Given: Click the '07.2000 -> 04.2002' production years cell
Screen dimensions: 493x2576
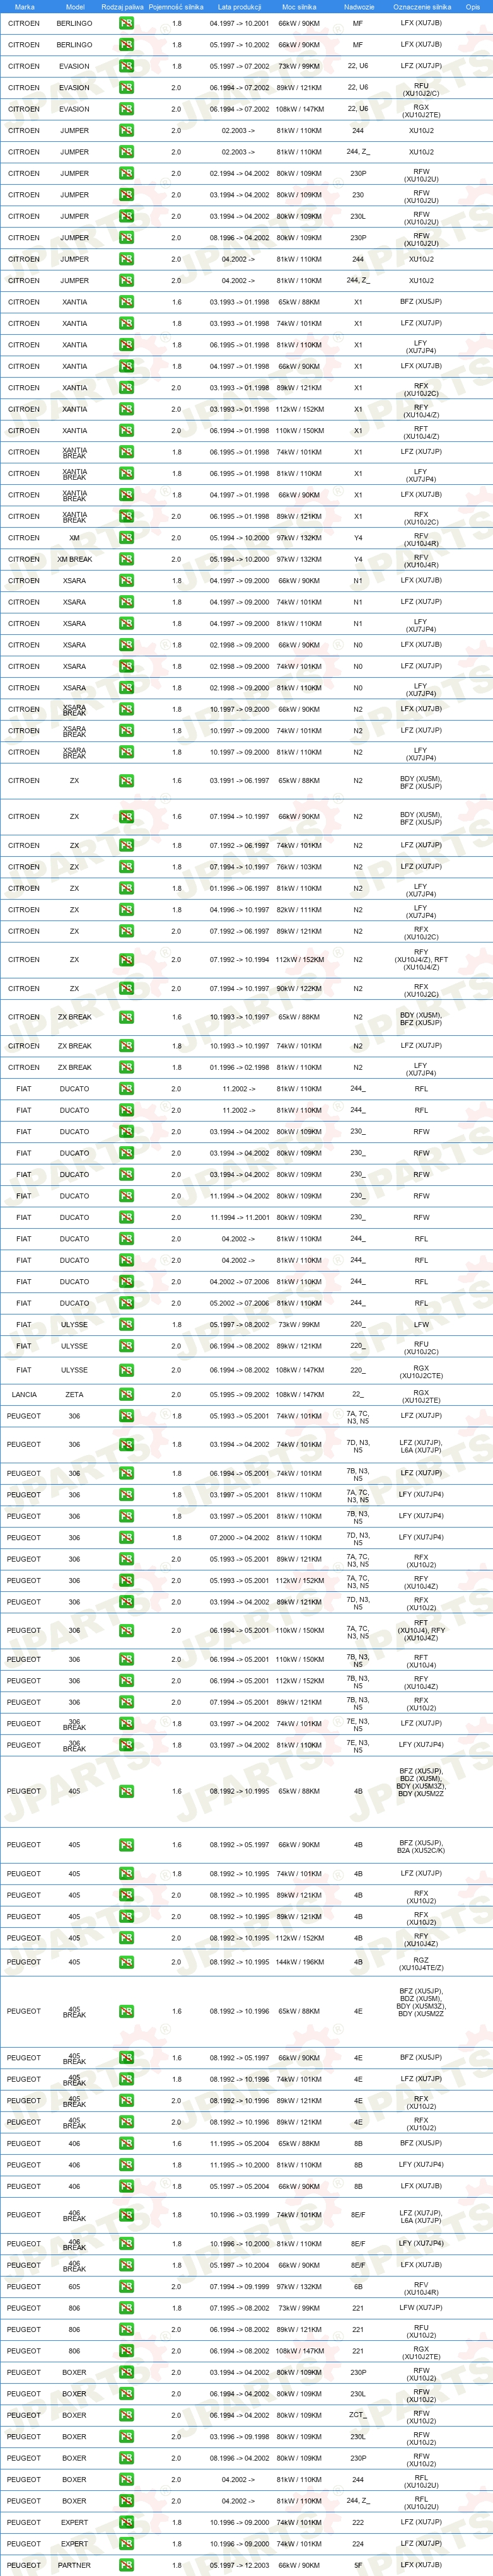Looking at the screenshot, I should (x=239, y=1538).
